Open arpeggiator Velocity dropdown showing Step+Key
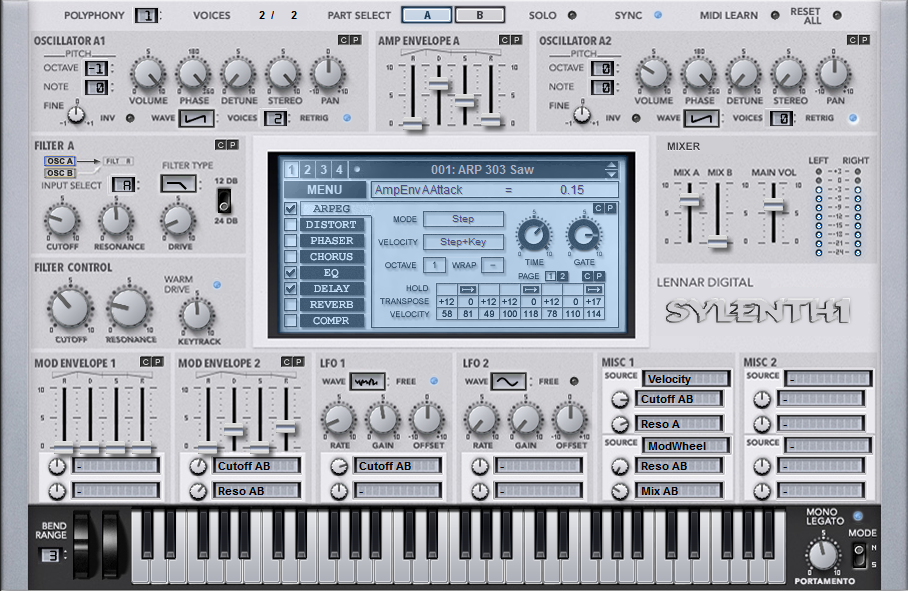Screen dimensions: 908x591 click(463, 241)
